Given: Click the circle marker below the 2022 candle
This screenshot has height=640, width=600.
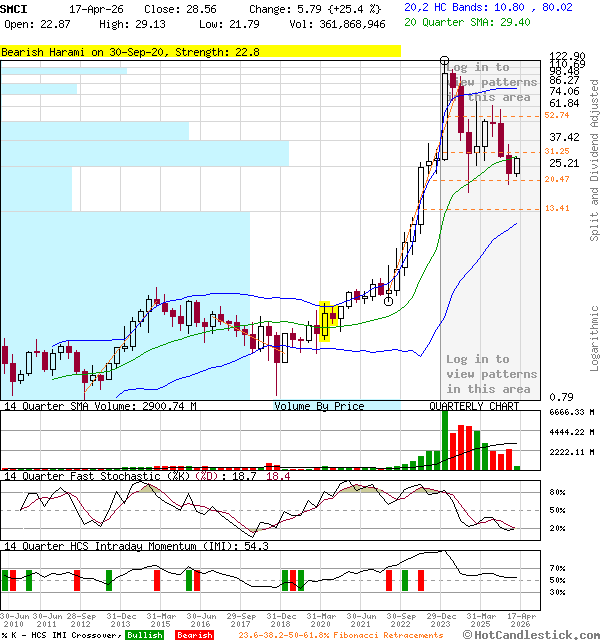Looking at the screenshot, I should point(388,301).
